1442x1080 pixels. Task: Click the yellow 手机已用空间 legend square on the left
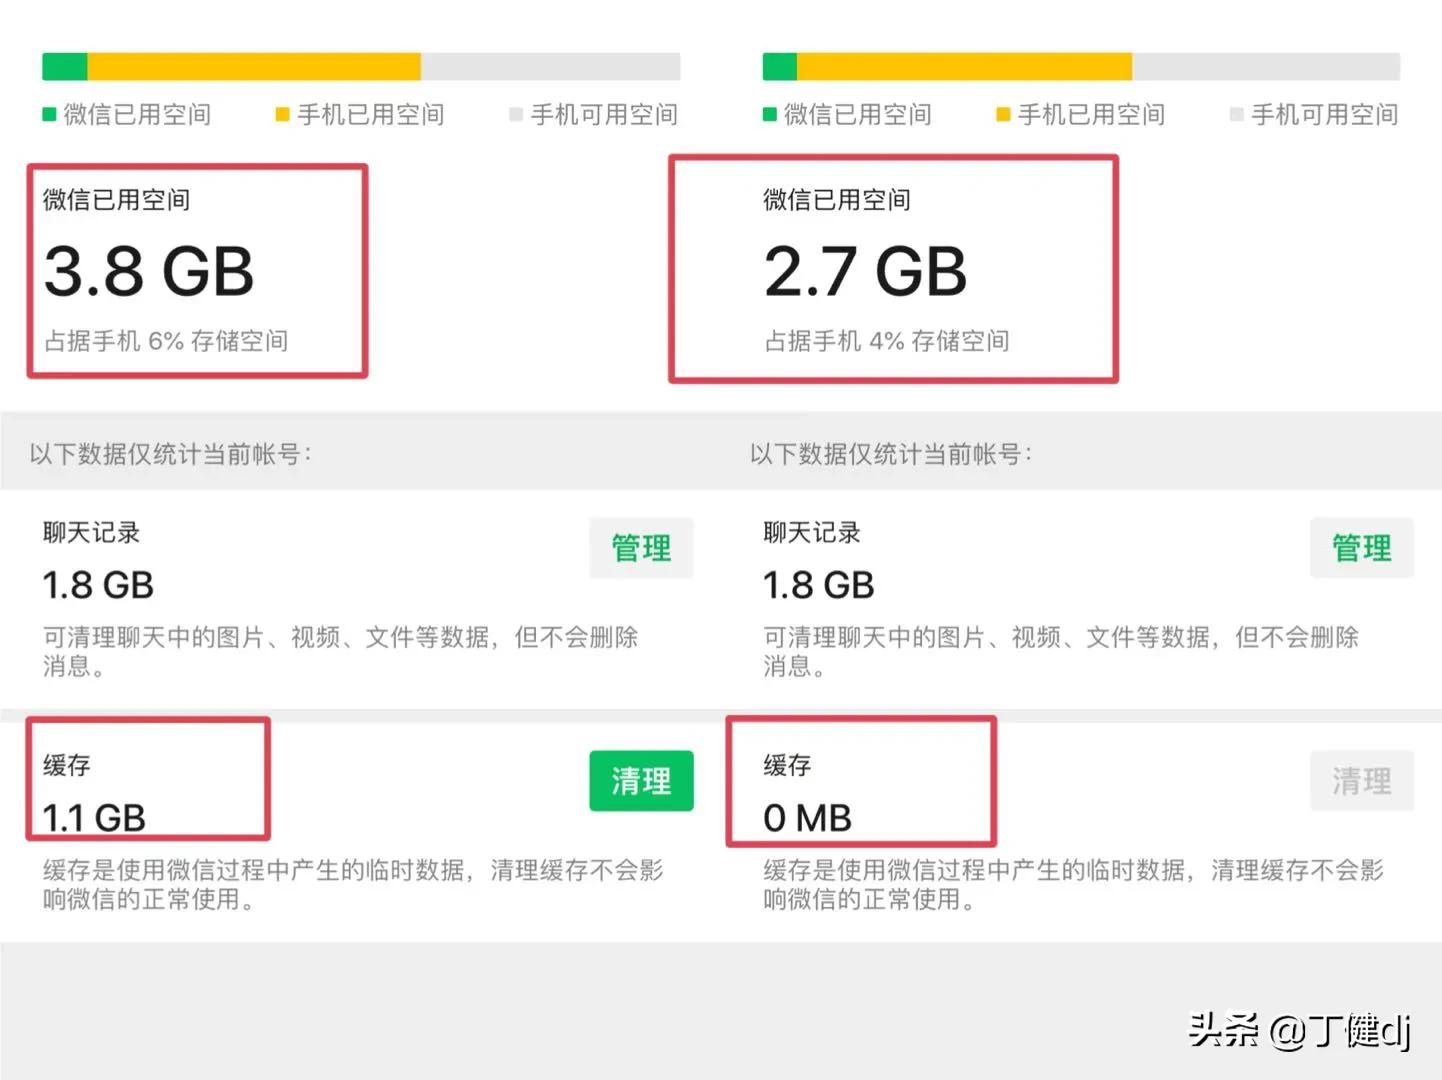pyautogui.click(x=283, y=114)
